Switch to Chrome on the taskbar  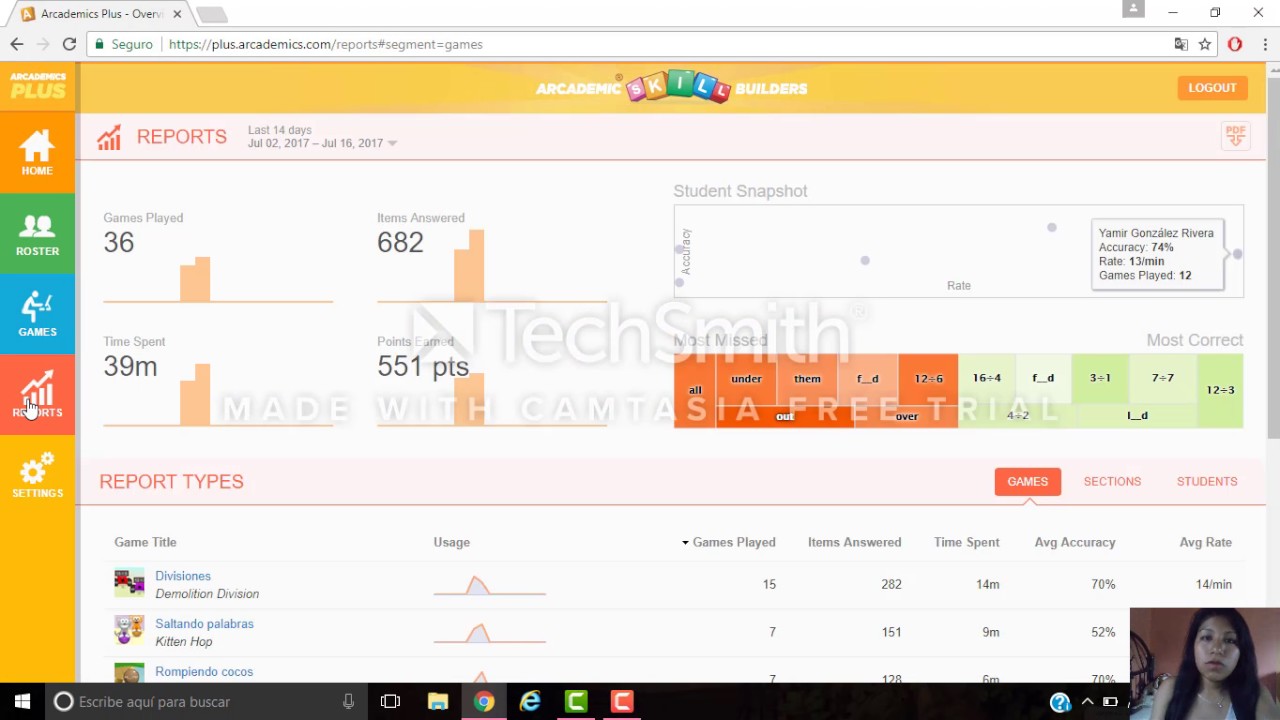tap(484, 702)
